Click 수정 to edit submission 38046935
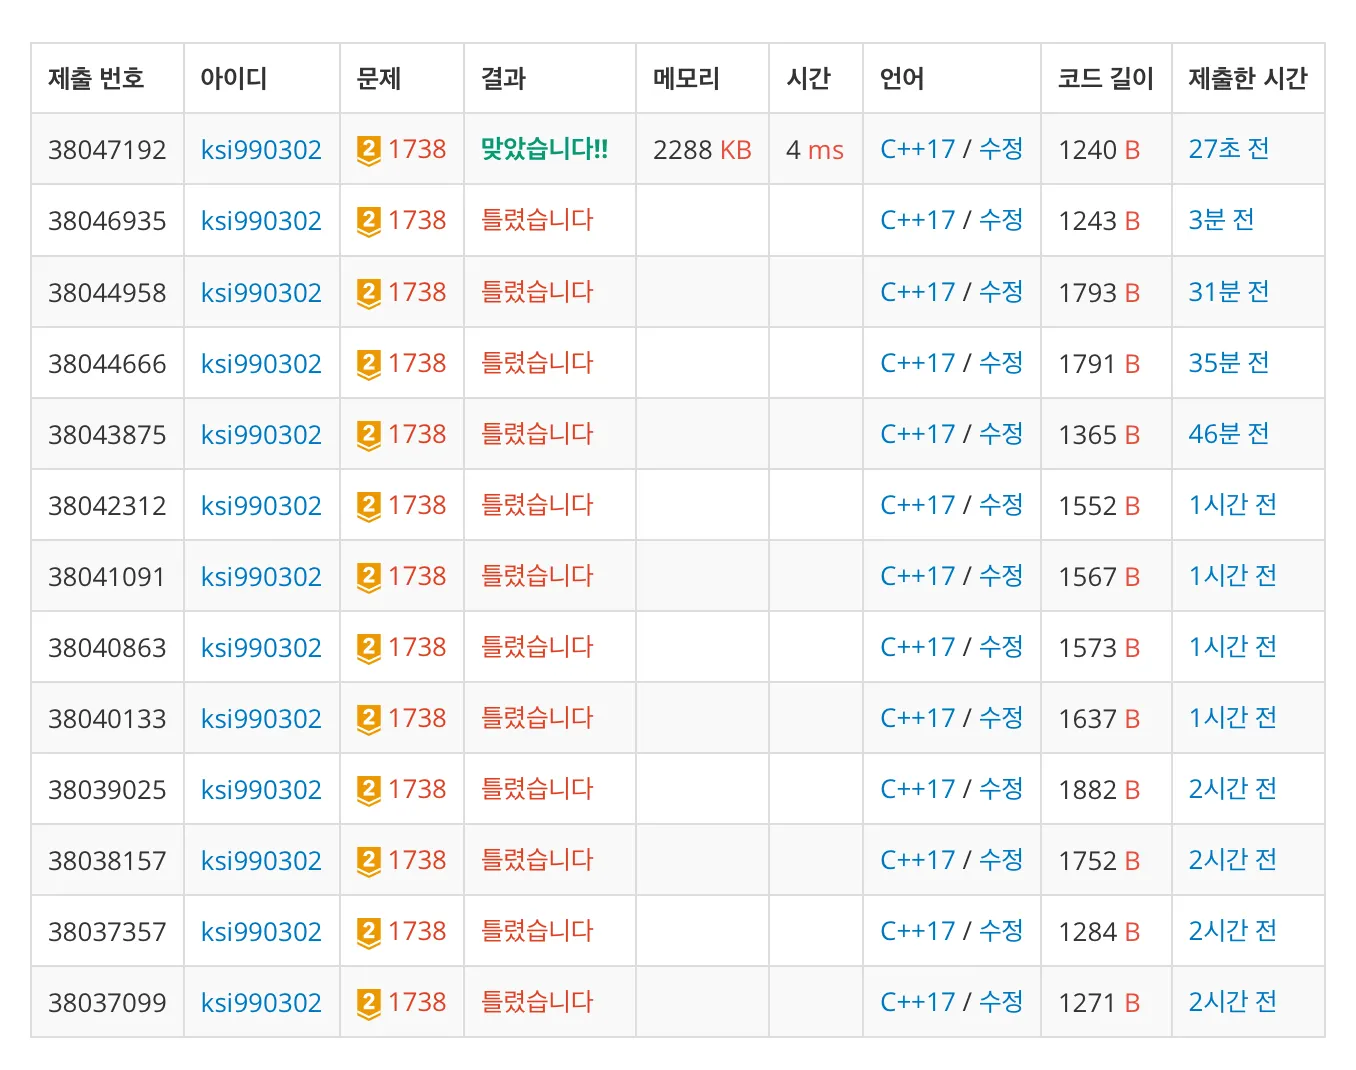The width and height of the screenshot is (1356, 1070). (1001, 221)
